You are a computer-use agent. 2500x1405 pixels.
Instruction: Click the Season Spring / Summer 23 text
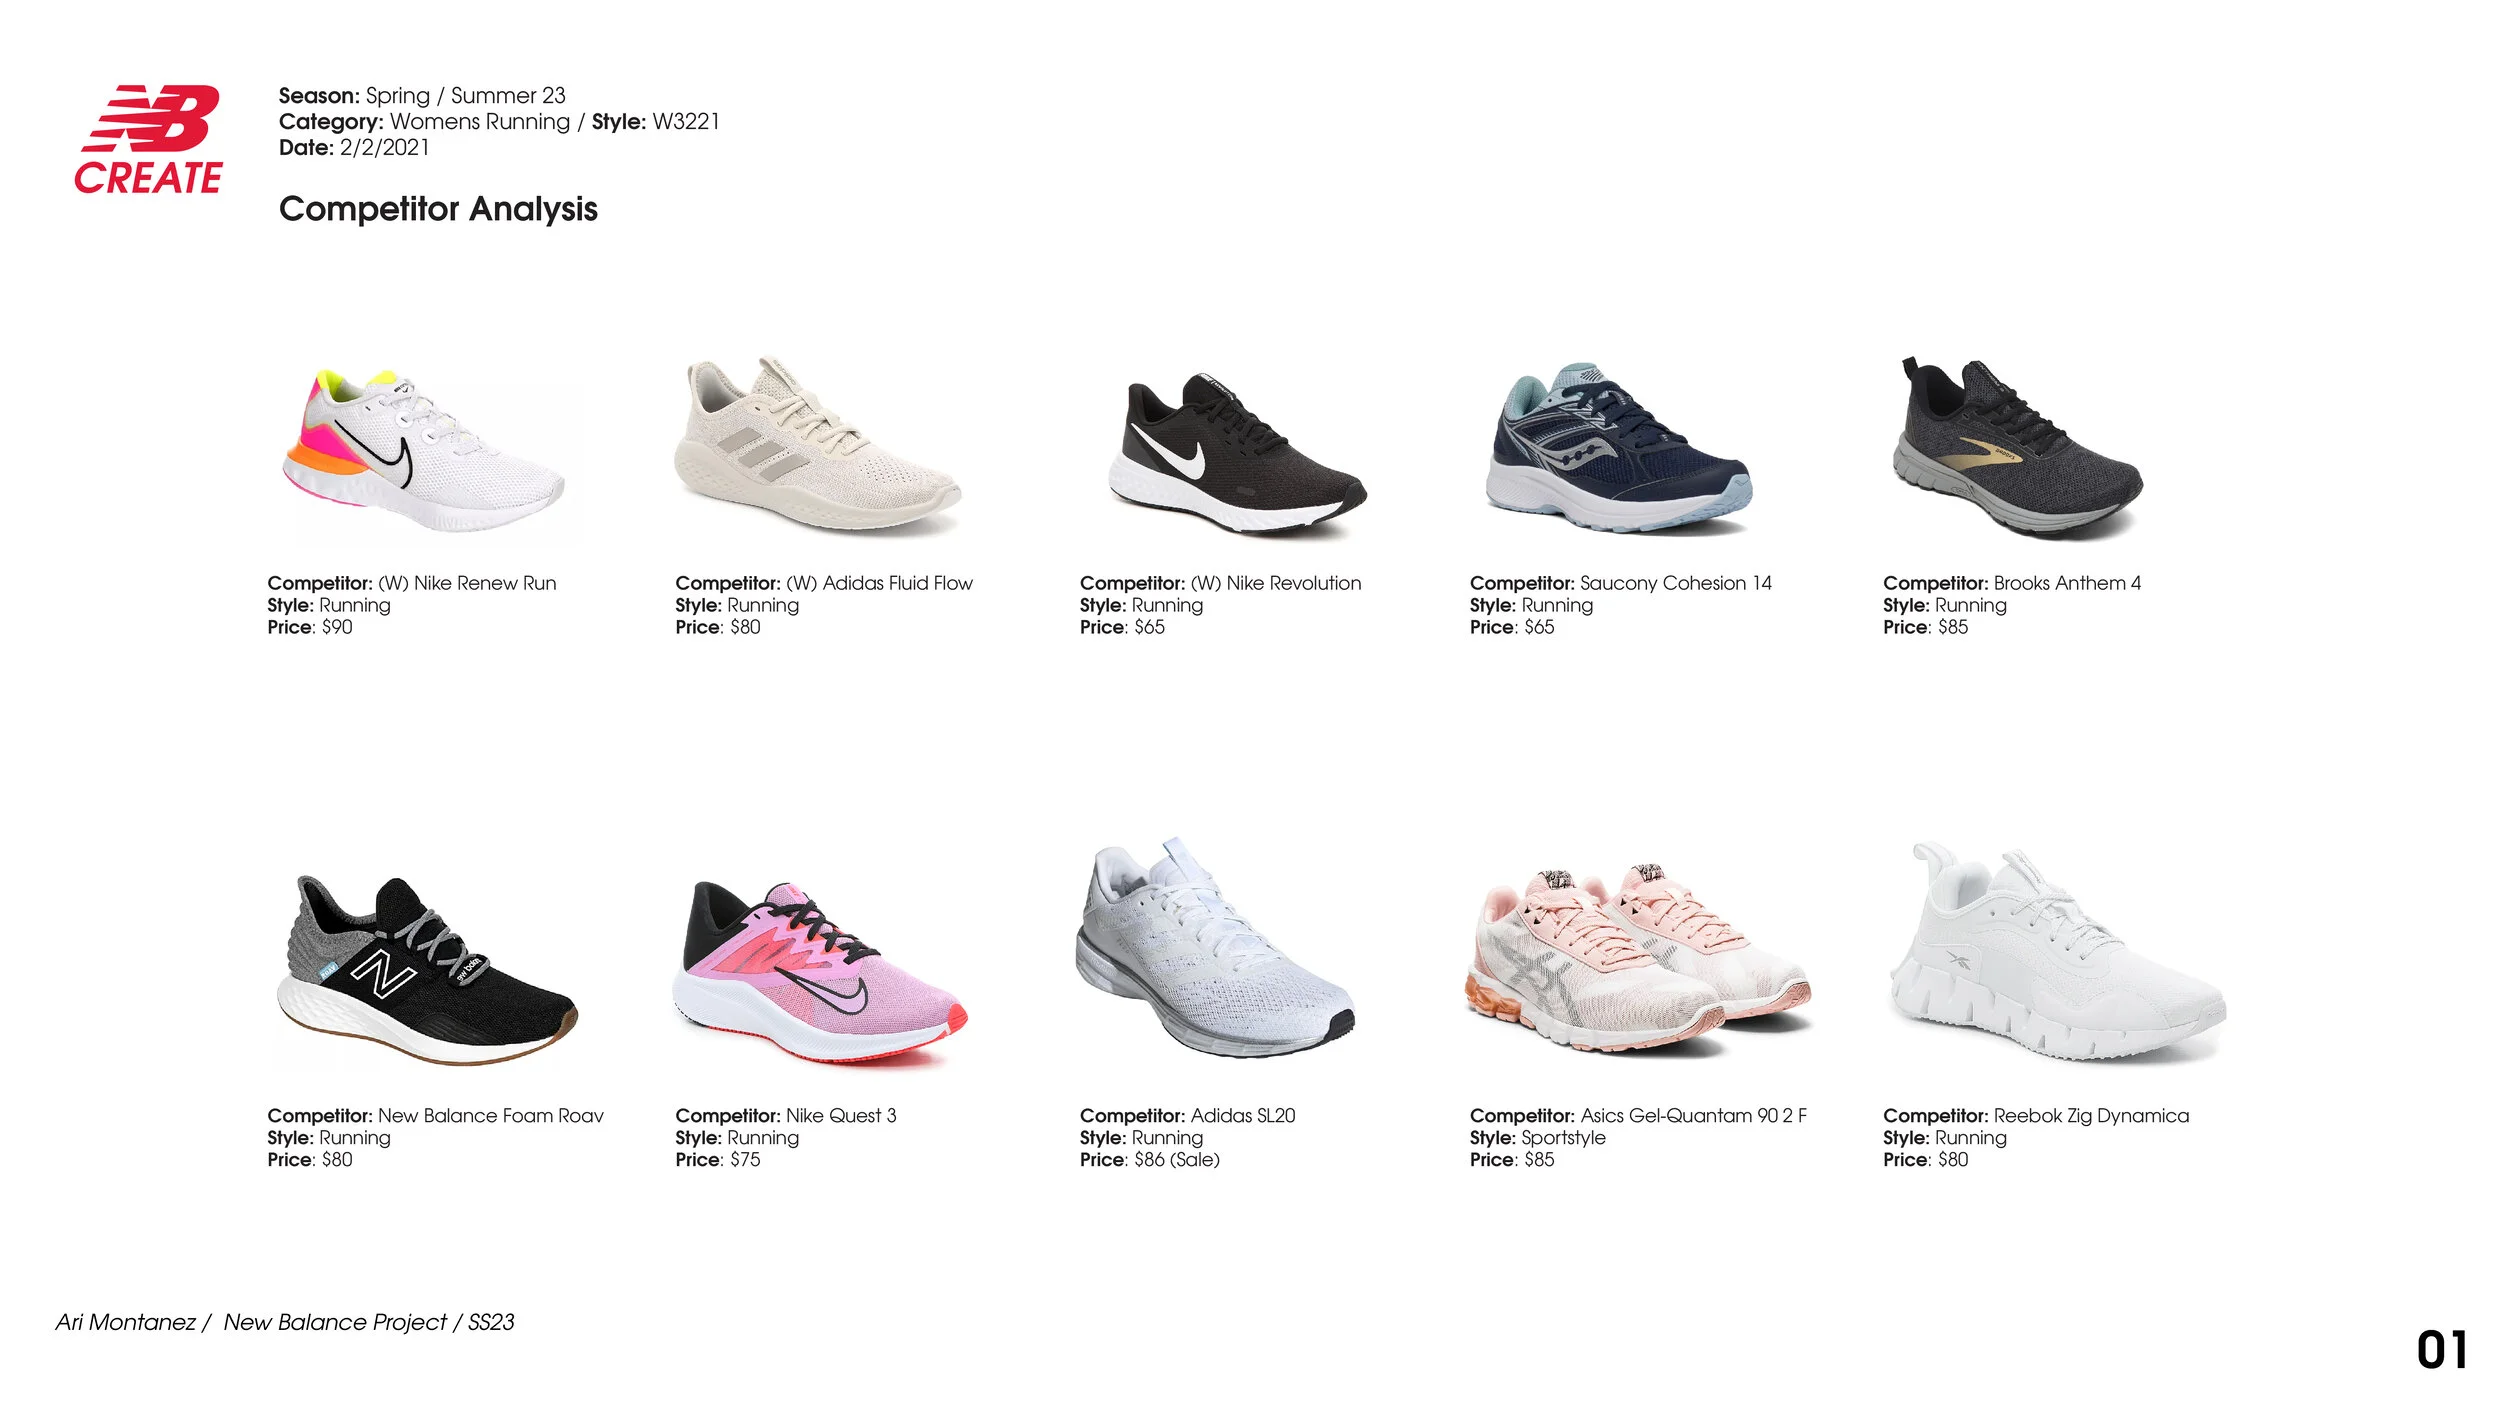[422, 95]
